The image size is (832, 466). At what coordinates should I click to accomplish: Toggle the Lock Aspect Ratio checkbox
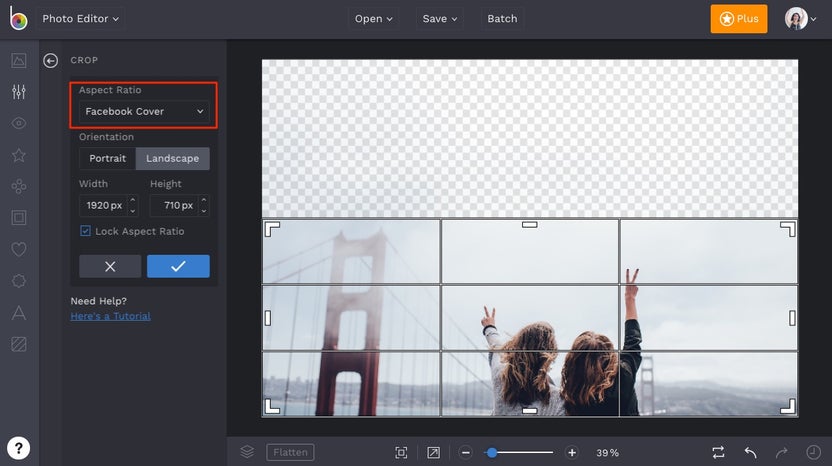(85, 231)
